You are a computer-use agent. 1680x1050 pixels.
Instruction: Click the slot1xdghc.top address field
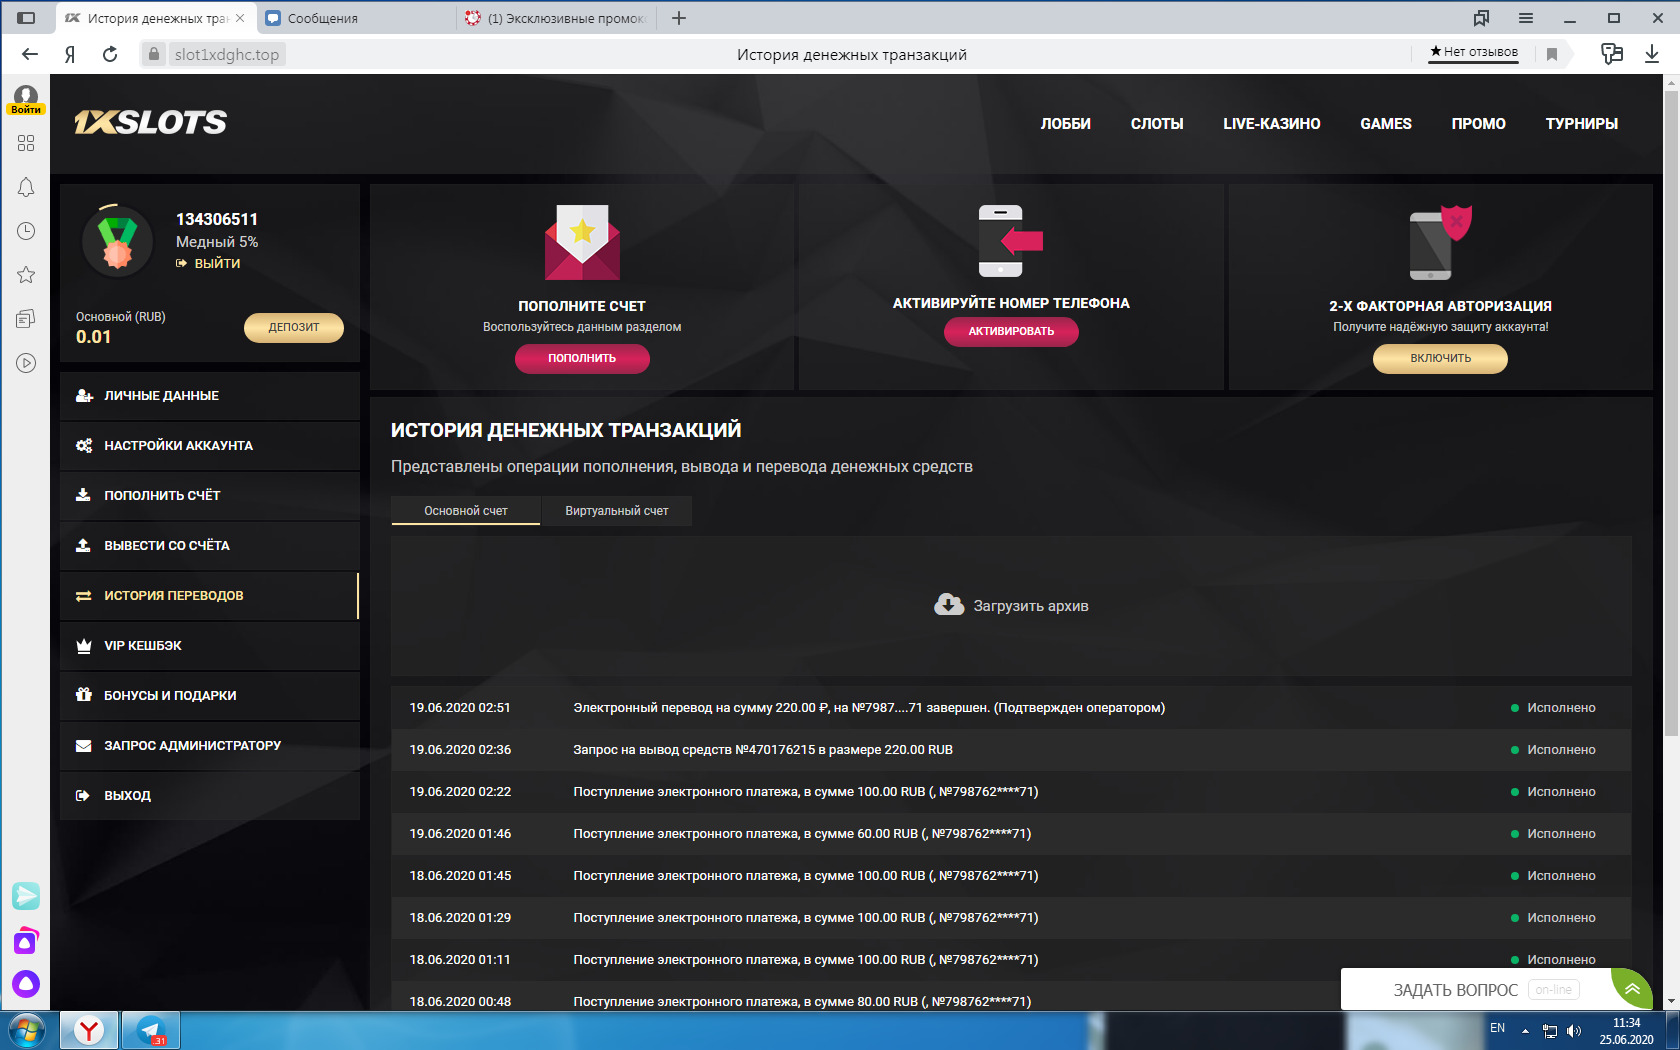[x=227, y=54]
